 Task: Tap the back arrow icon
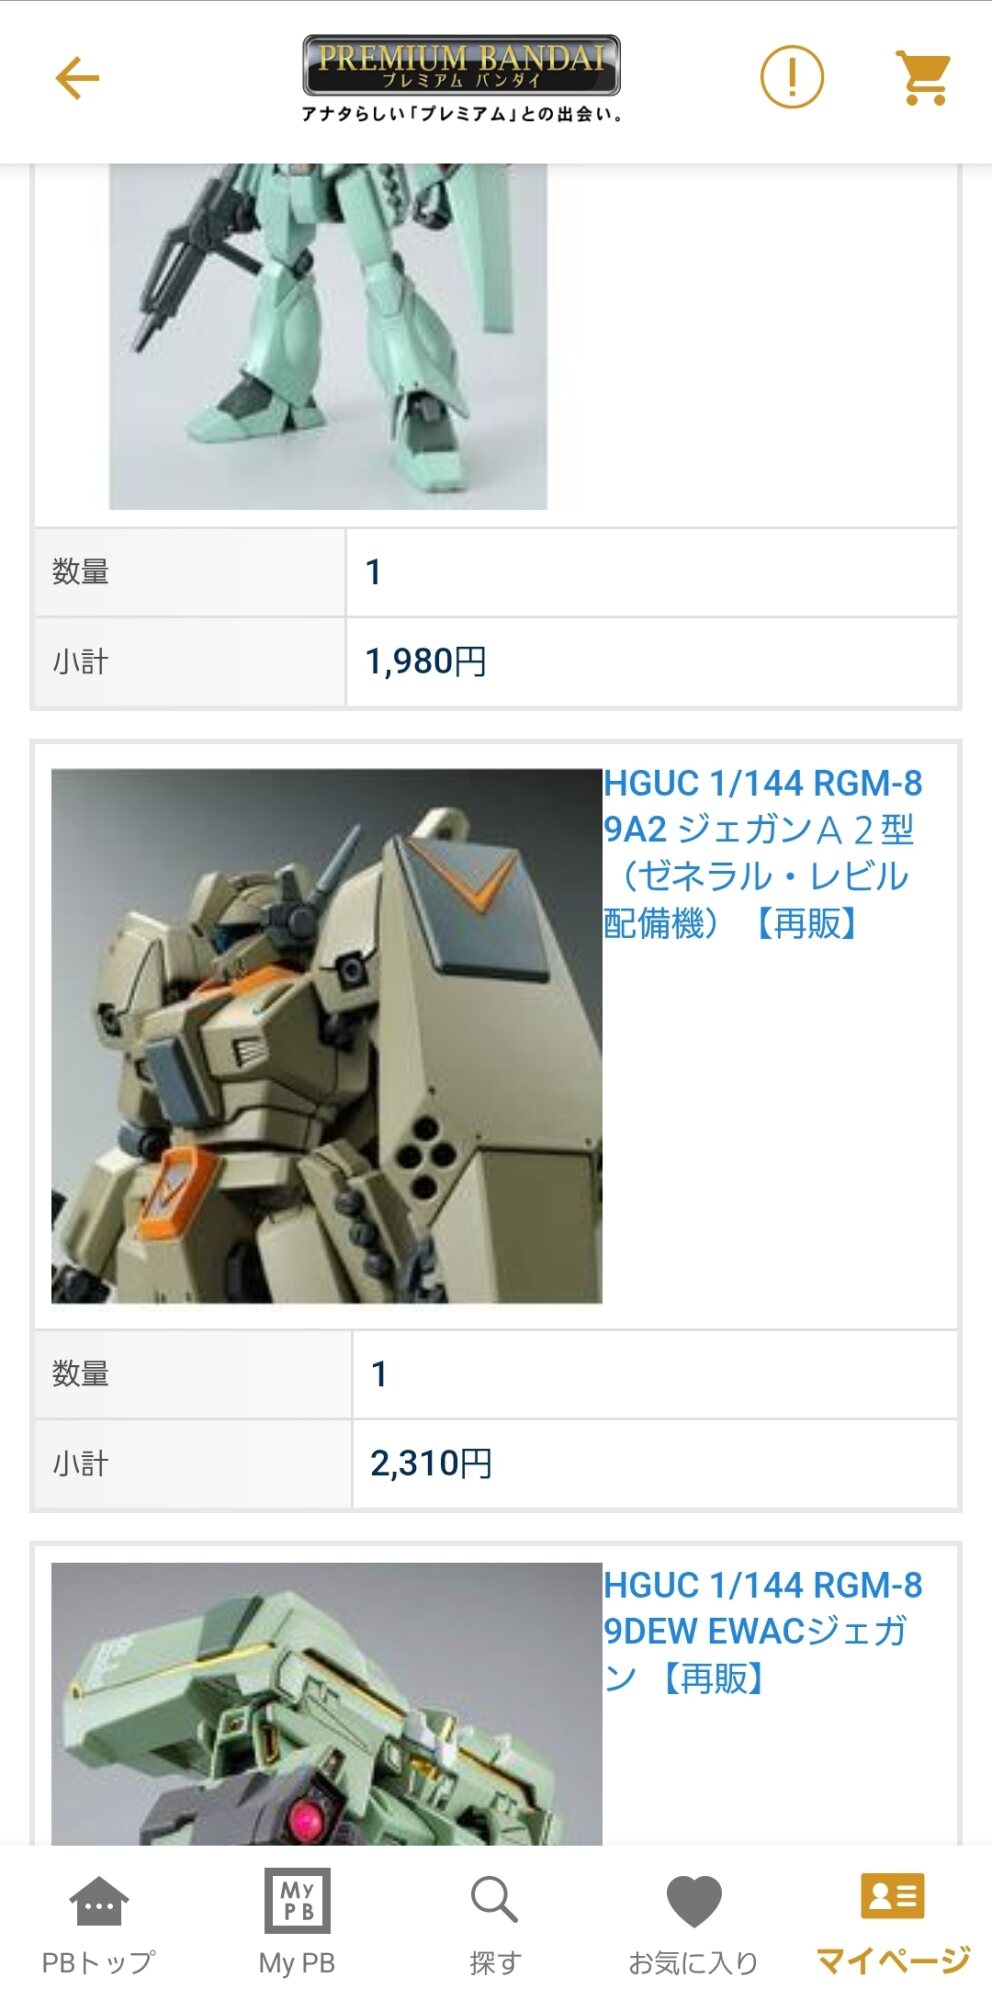(77, 78)
